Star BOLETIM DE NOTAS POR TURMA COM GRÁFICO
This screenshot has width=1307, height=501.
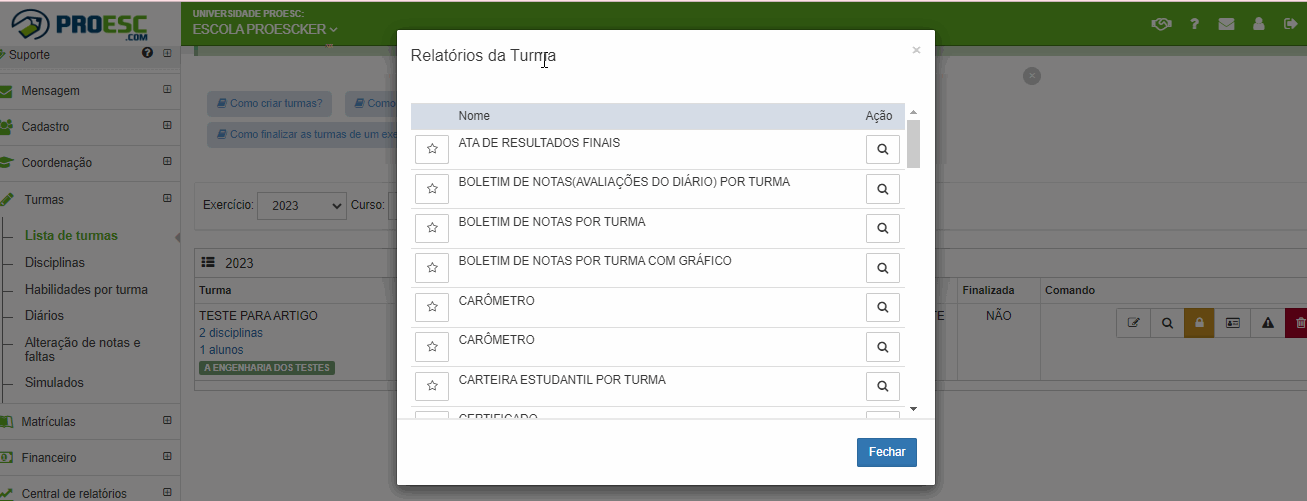click(x=432, y=268)
